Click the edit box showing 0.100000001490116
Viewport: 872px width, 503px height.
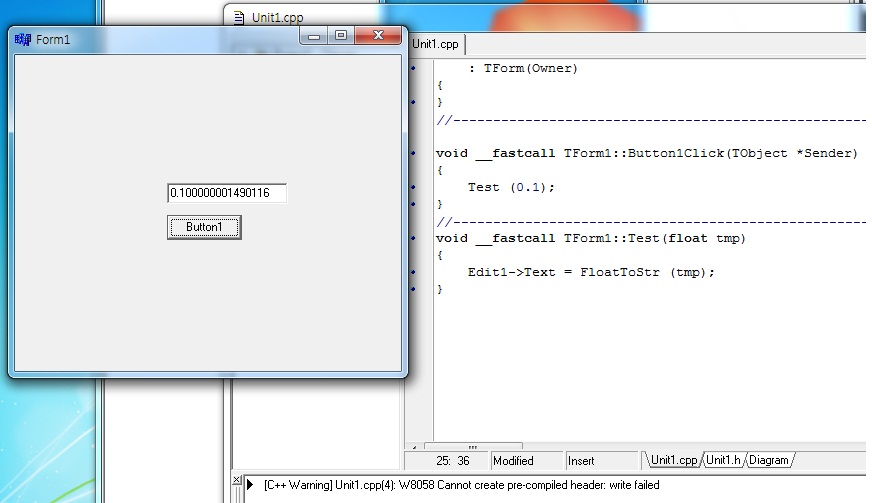[x=227, y=193]
